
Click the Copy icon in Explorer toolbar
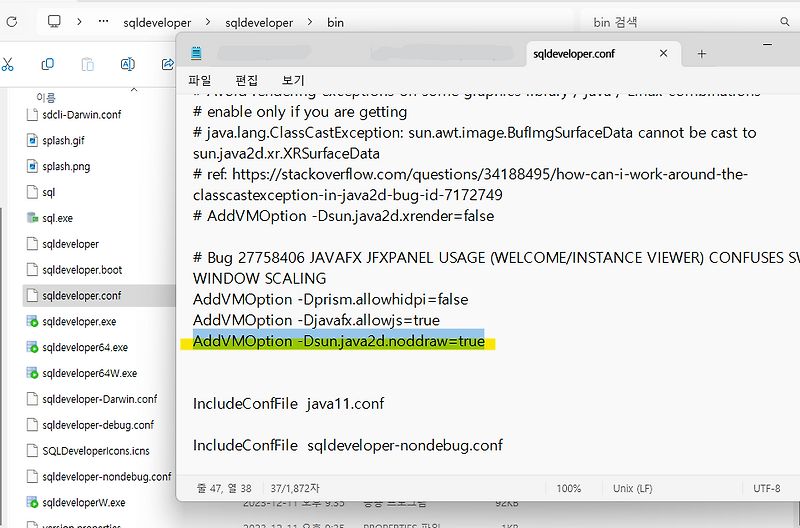(x=47, y=64)
